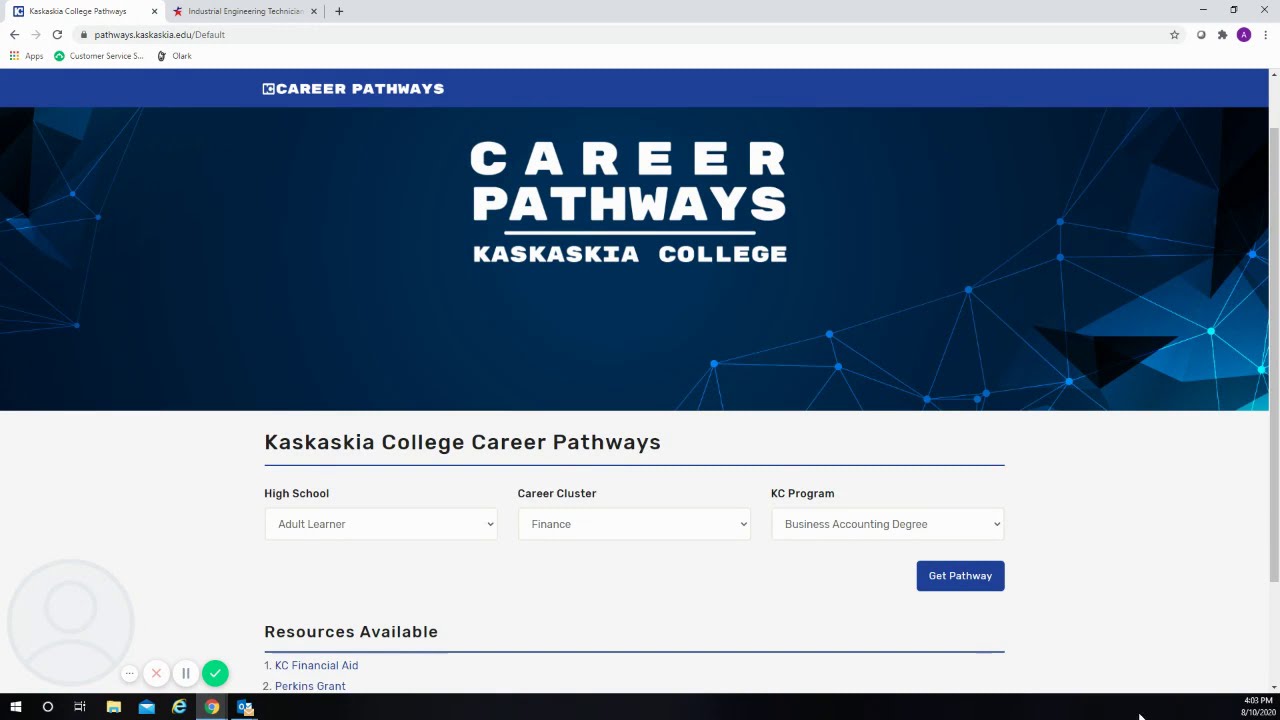This screenshot has width=1280, height=720.
Task: Click the webcam avatar bubble overlay
Action: tap(70, 621)
